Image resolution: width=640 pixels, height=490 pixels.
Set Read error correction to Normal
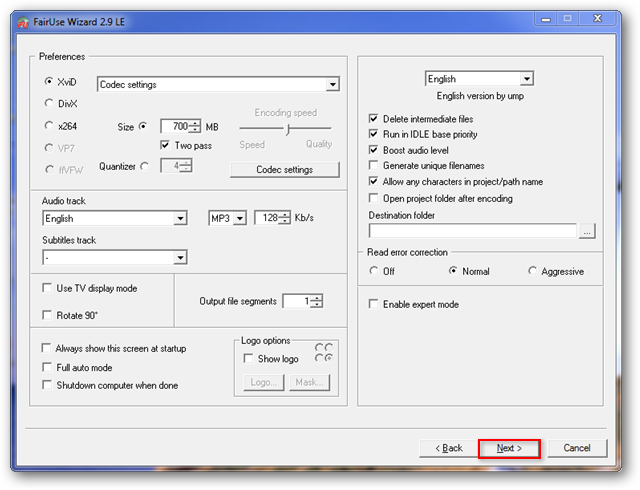click(453, 271)
